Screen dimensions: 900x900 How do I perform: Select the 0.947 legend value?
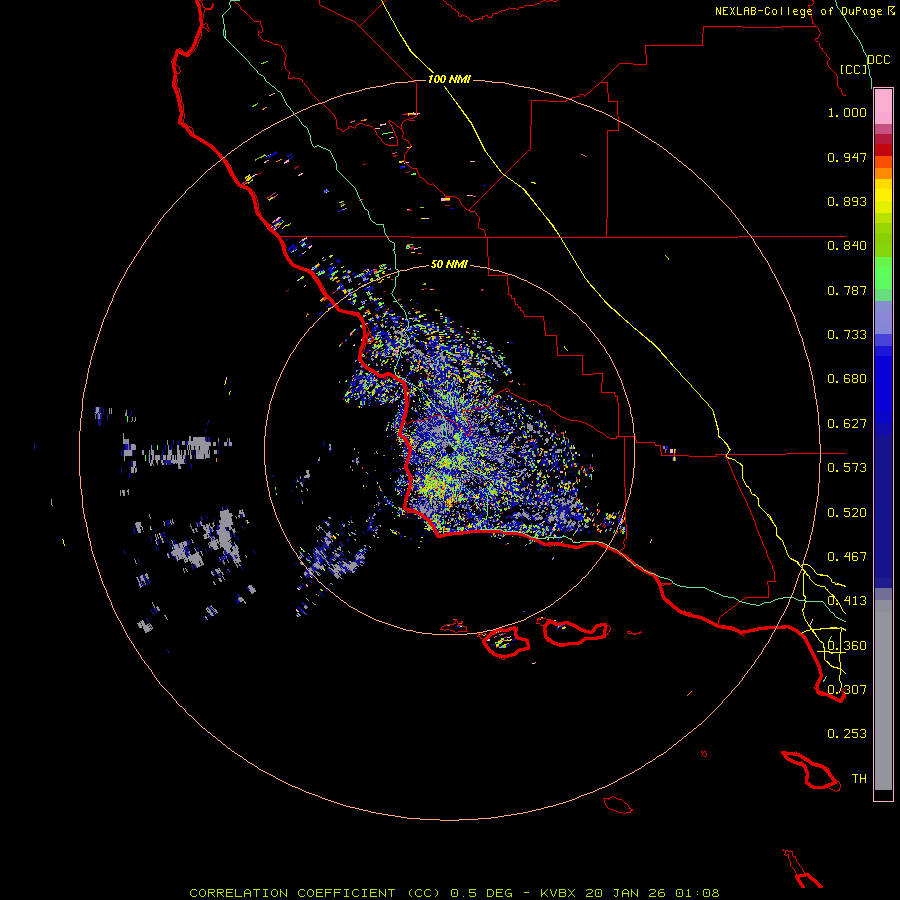847,157
